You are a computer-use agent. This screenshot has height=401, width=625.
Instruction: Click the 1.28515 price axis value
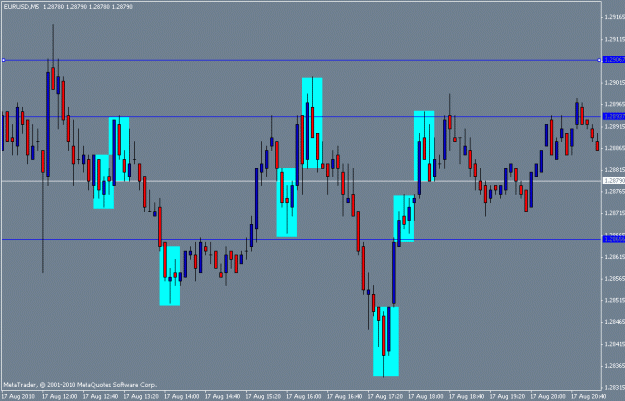pyautogui.click(x=614, y=300)
